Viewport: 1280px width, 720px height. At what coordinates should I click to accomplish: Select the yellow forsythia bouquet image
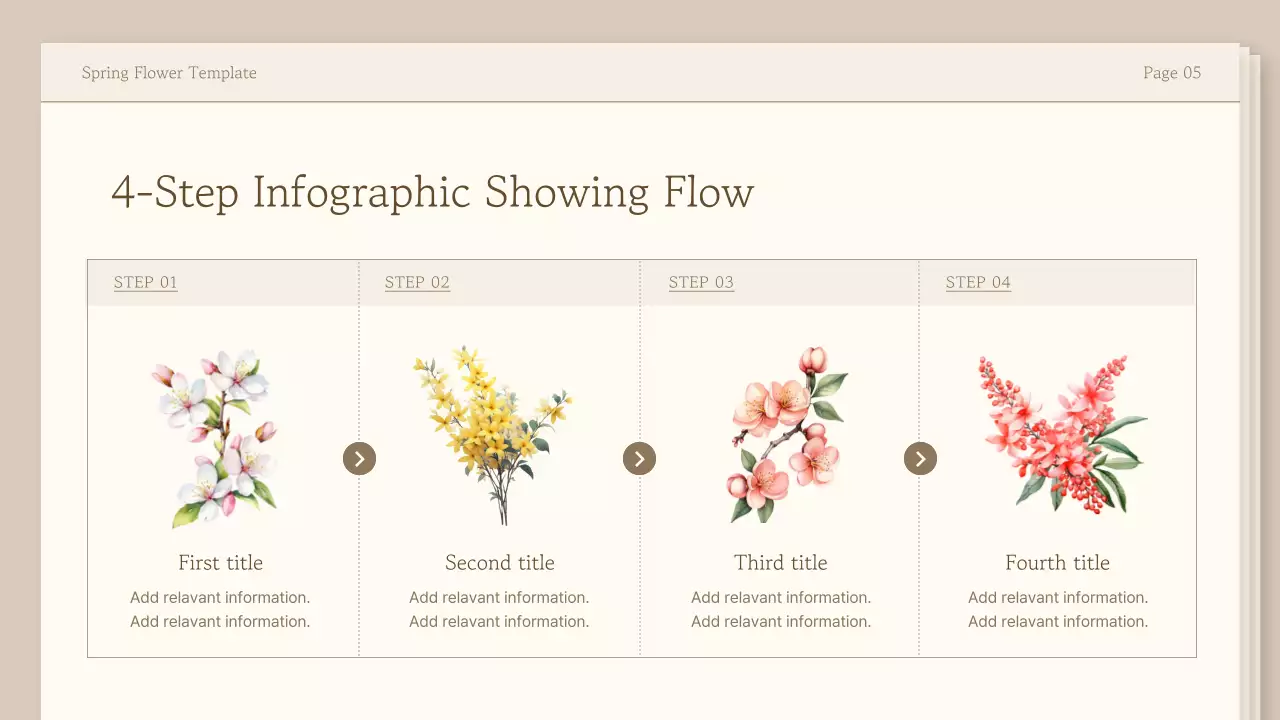tap(493, 435)
